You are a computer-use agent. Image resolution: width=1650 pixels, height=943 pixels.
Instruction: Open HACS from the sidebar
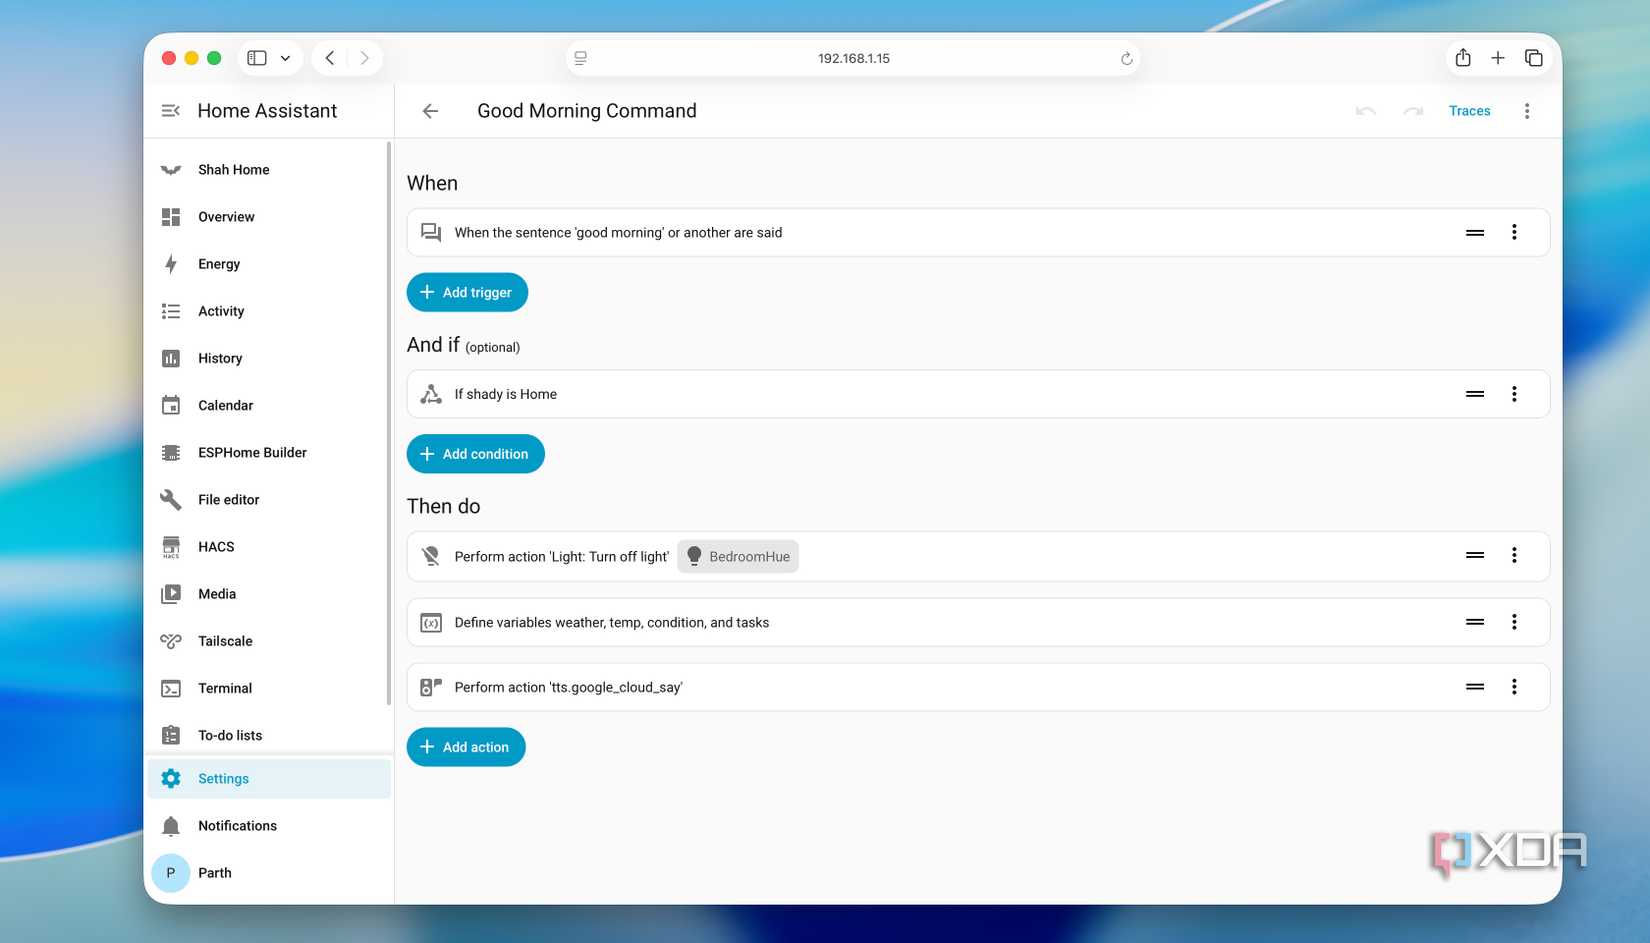(x=215, y=546)
